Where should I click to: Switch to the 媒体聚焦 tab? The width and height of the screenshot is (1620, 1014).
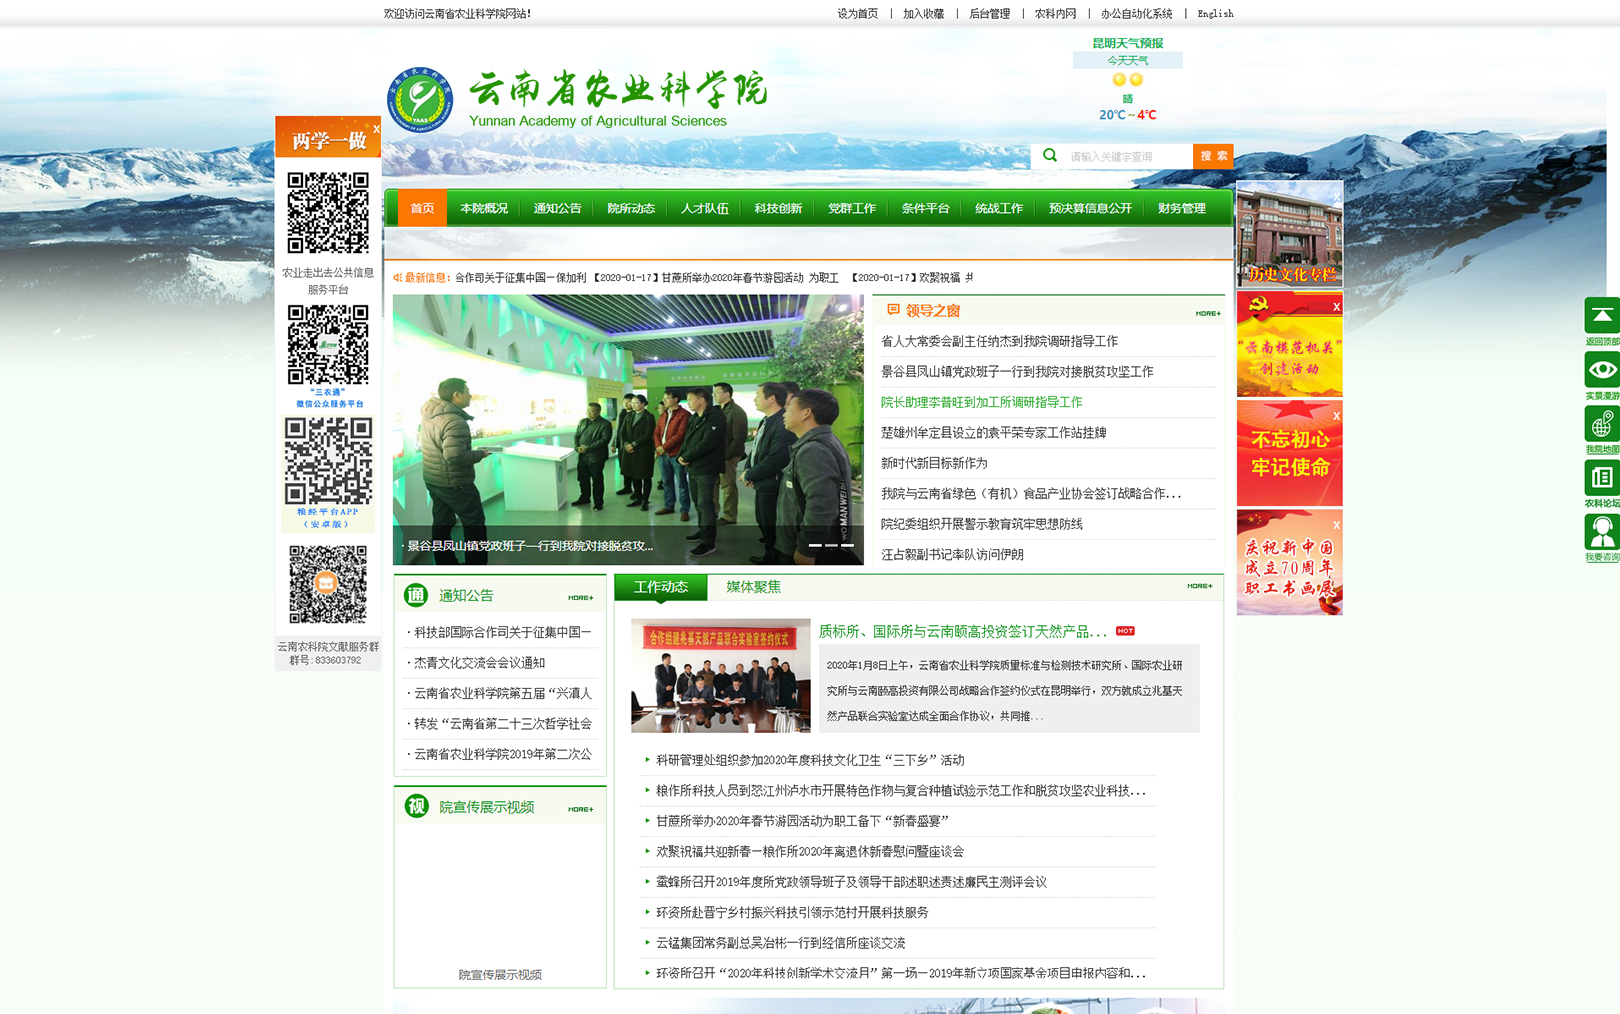coord(753,587)
